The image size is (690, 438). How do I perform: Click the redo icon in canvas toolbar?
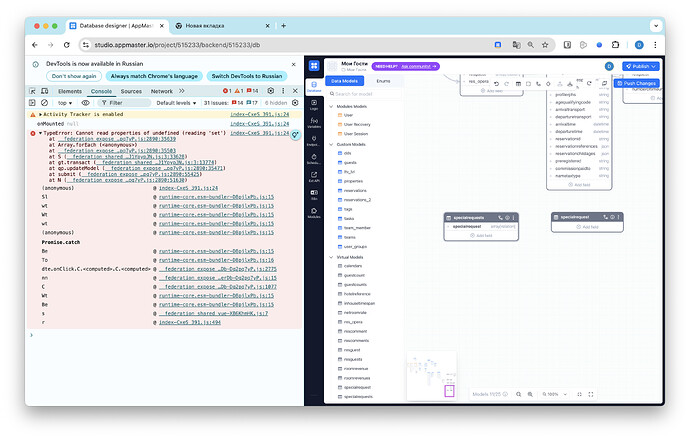[506, 84]
